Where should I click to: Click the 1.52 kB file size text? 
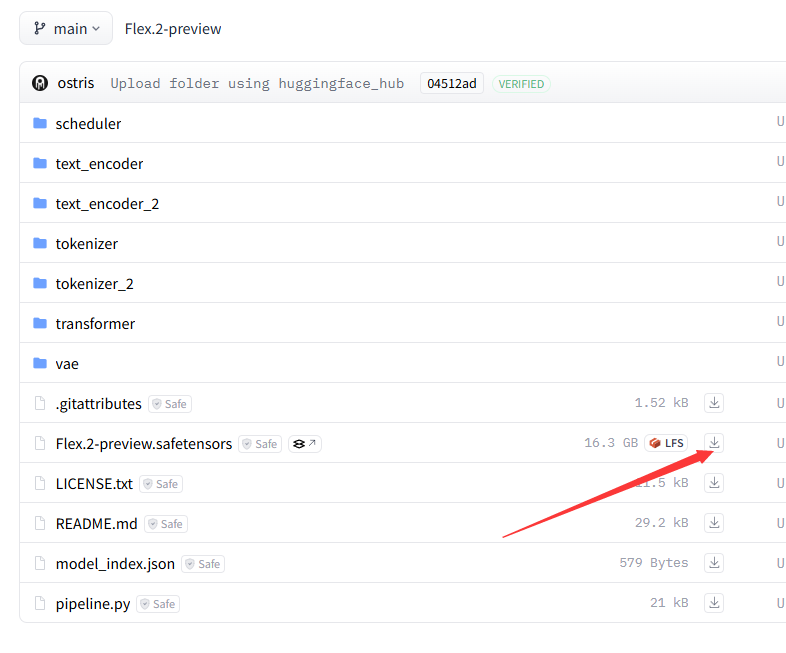(x=662, y=403)
